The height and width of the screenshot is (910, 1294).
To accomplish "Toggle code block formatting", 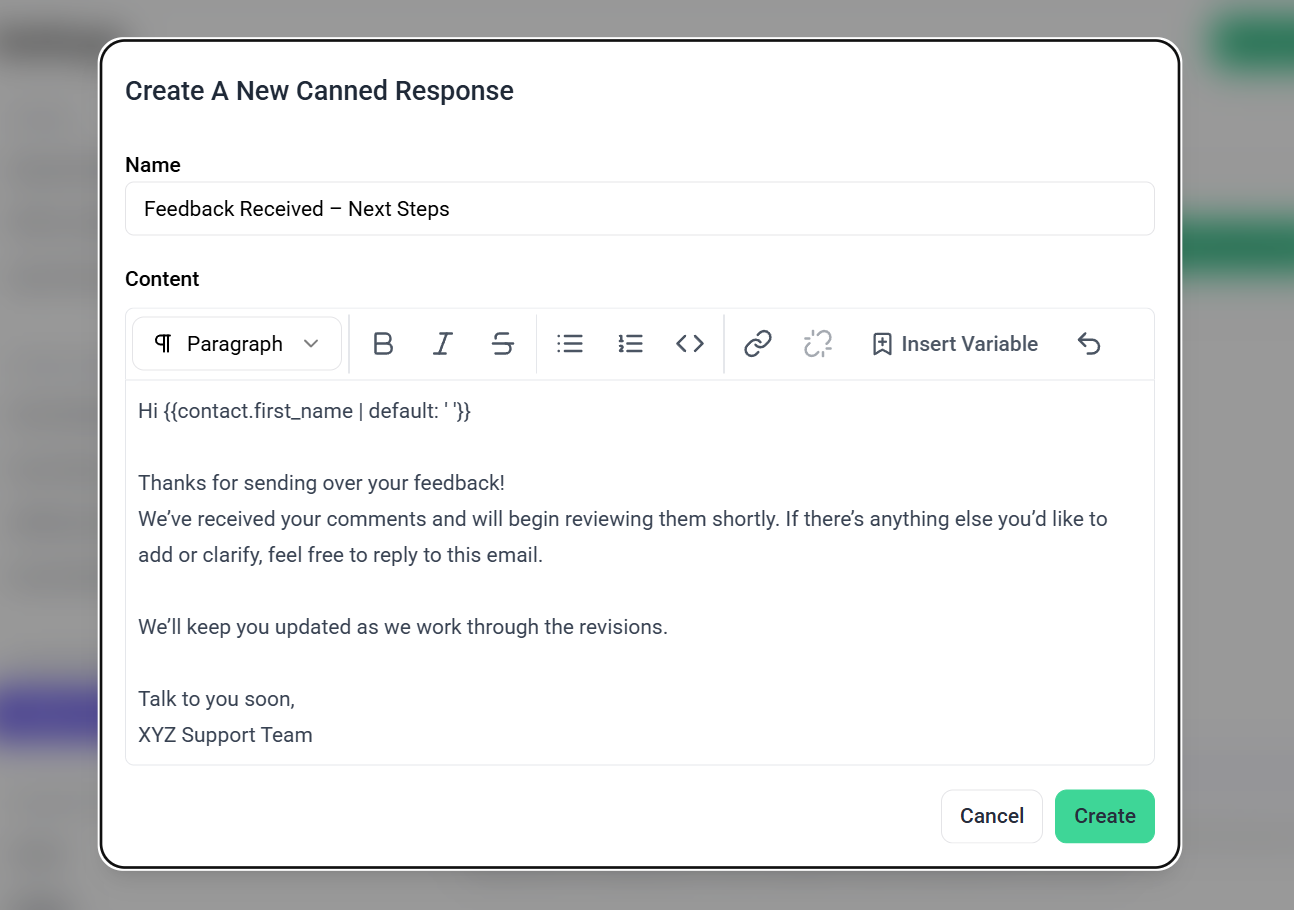I will point(690,344).
